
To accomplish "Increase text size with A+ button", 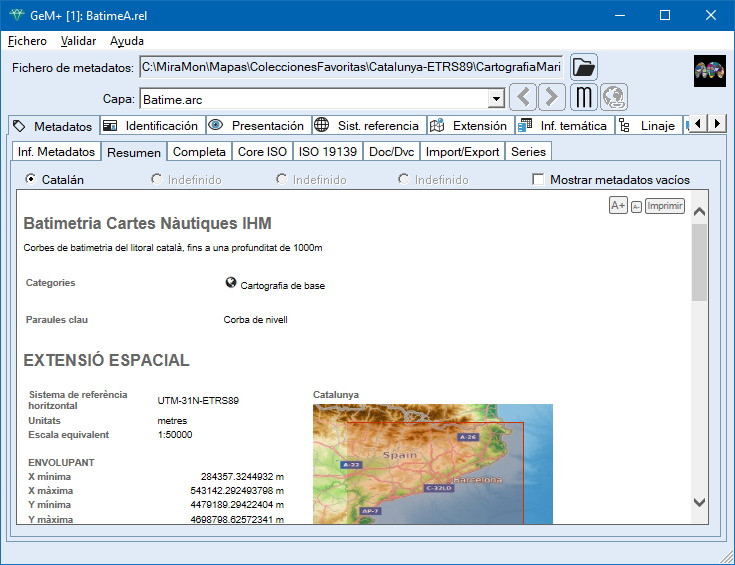I will (617, 205).
